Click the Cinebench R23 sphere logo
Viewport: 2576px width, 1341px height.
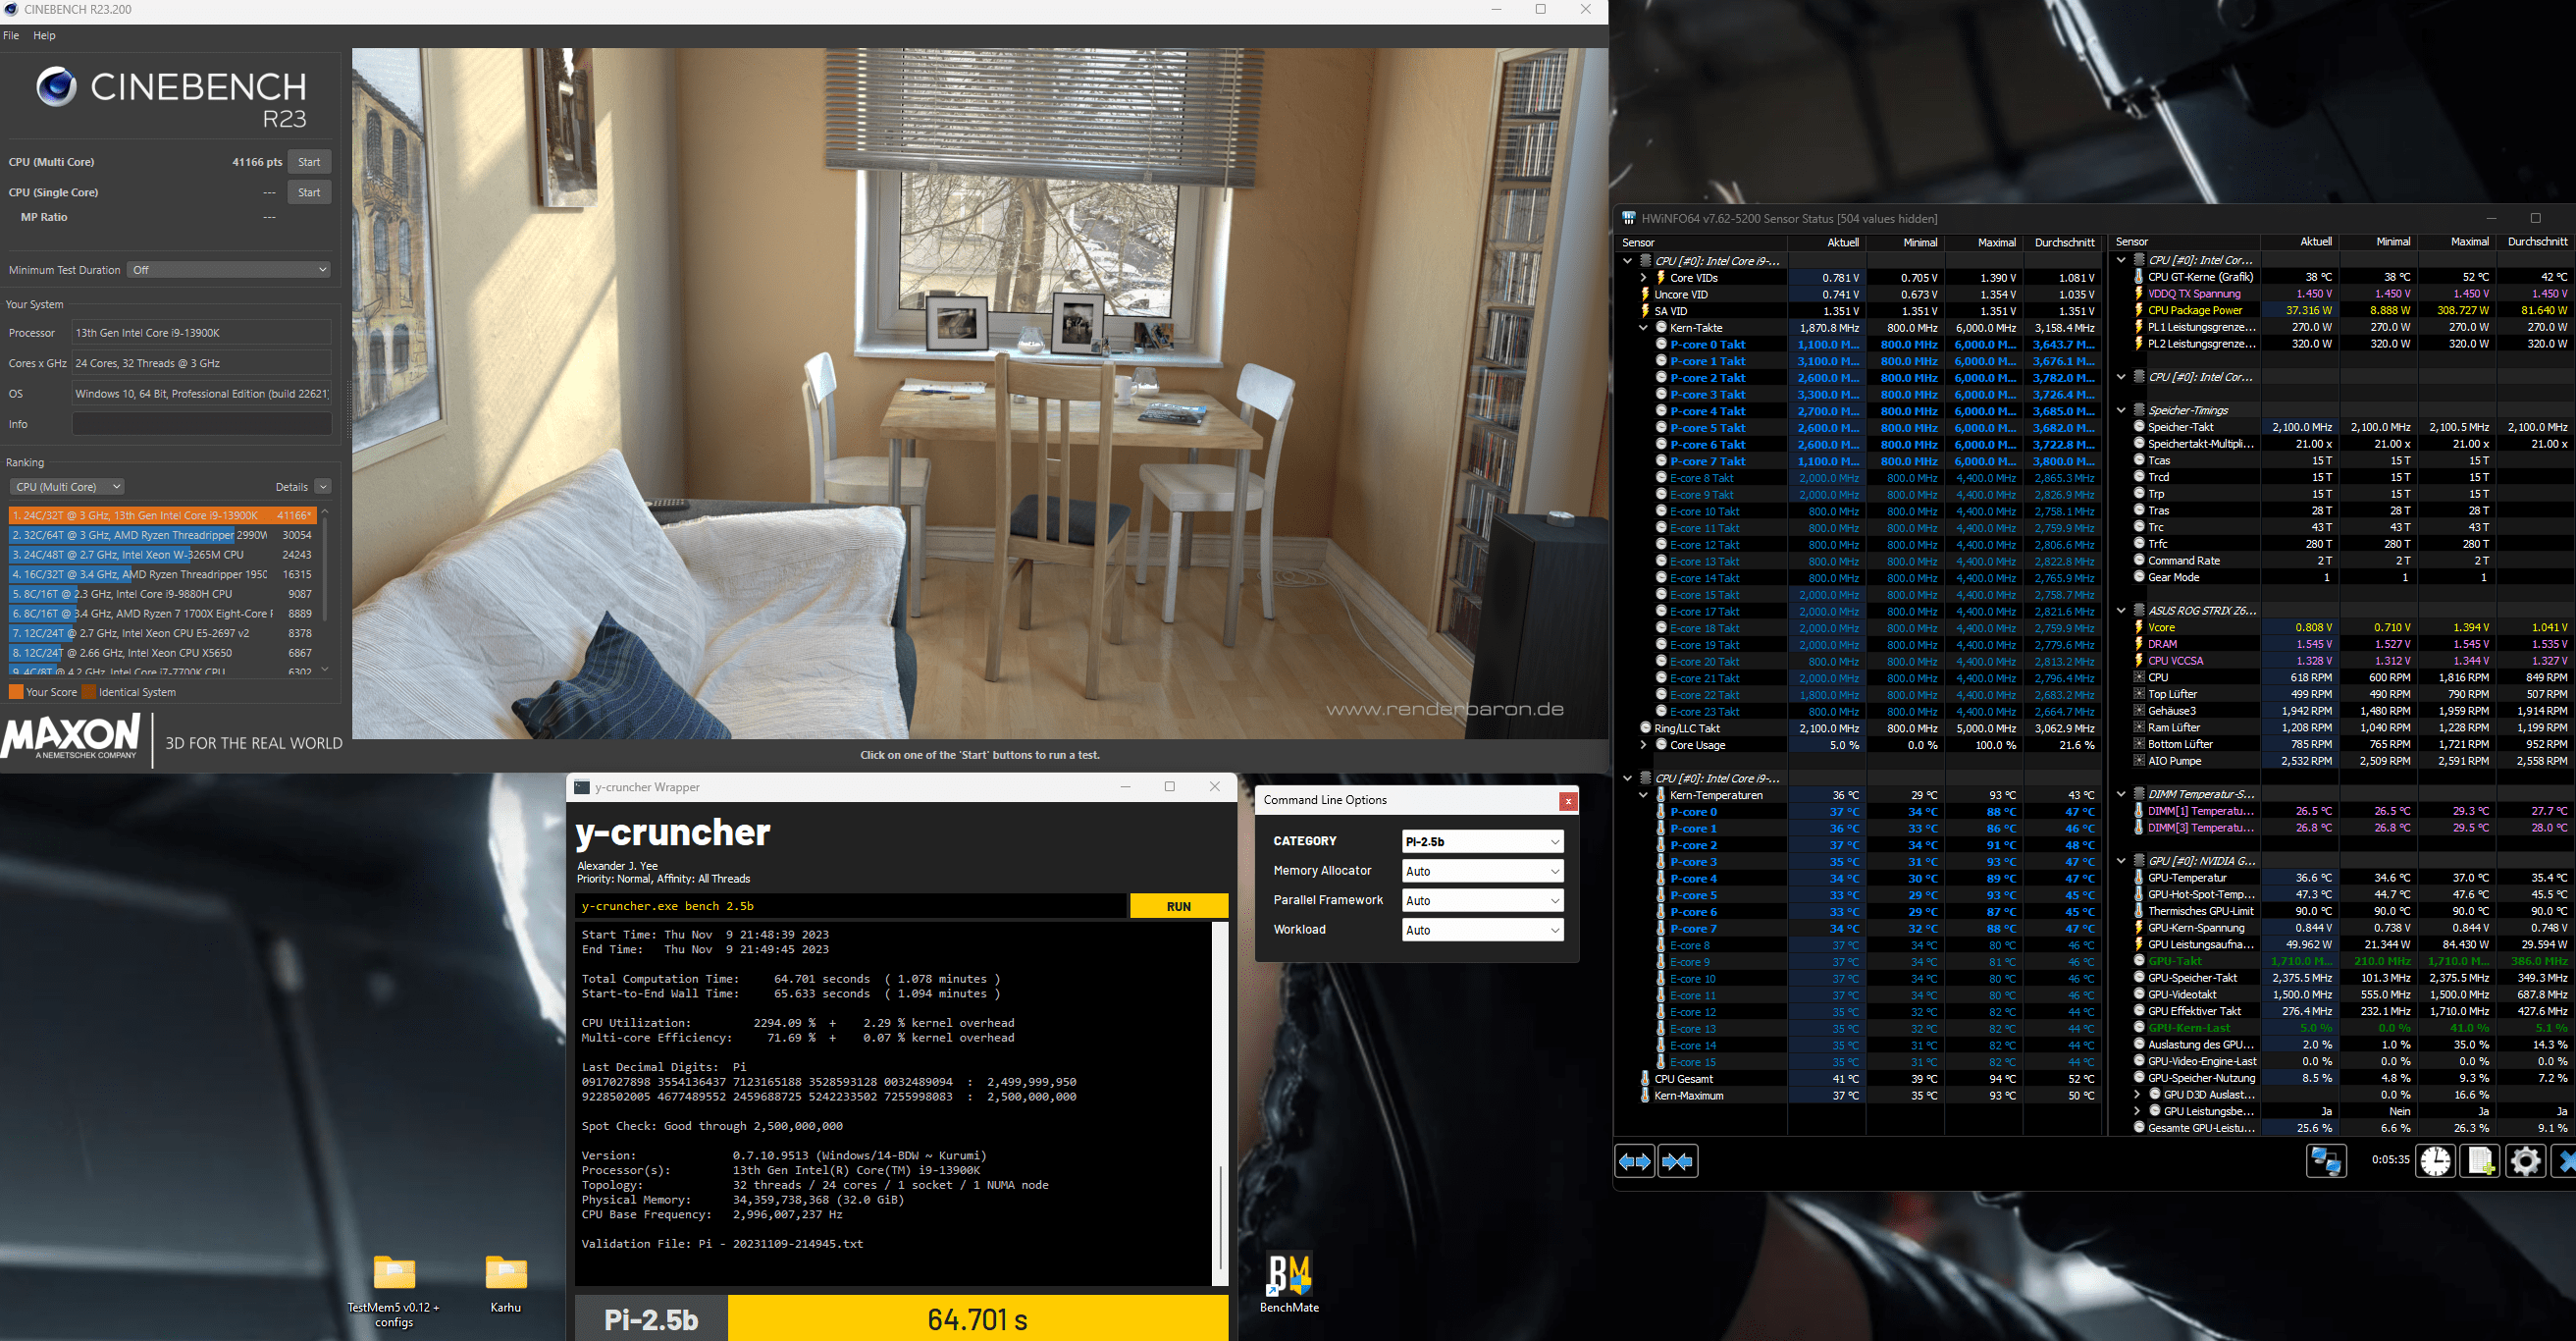56,87
